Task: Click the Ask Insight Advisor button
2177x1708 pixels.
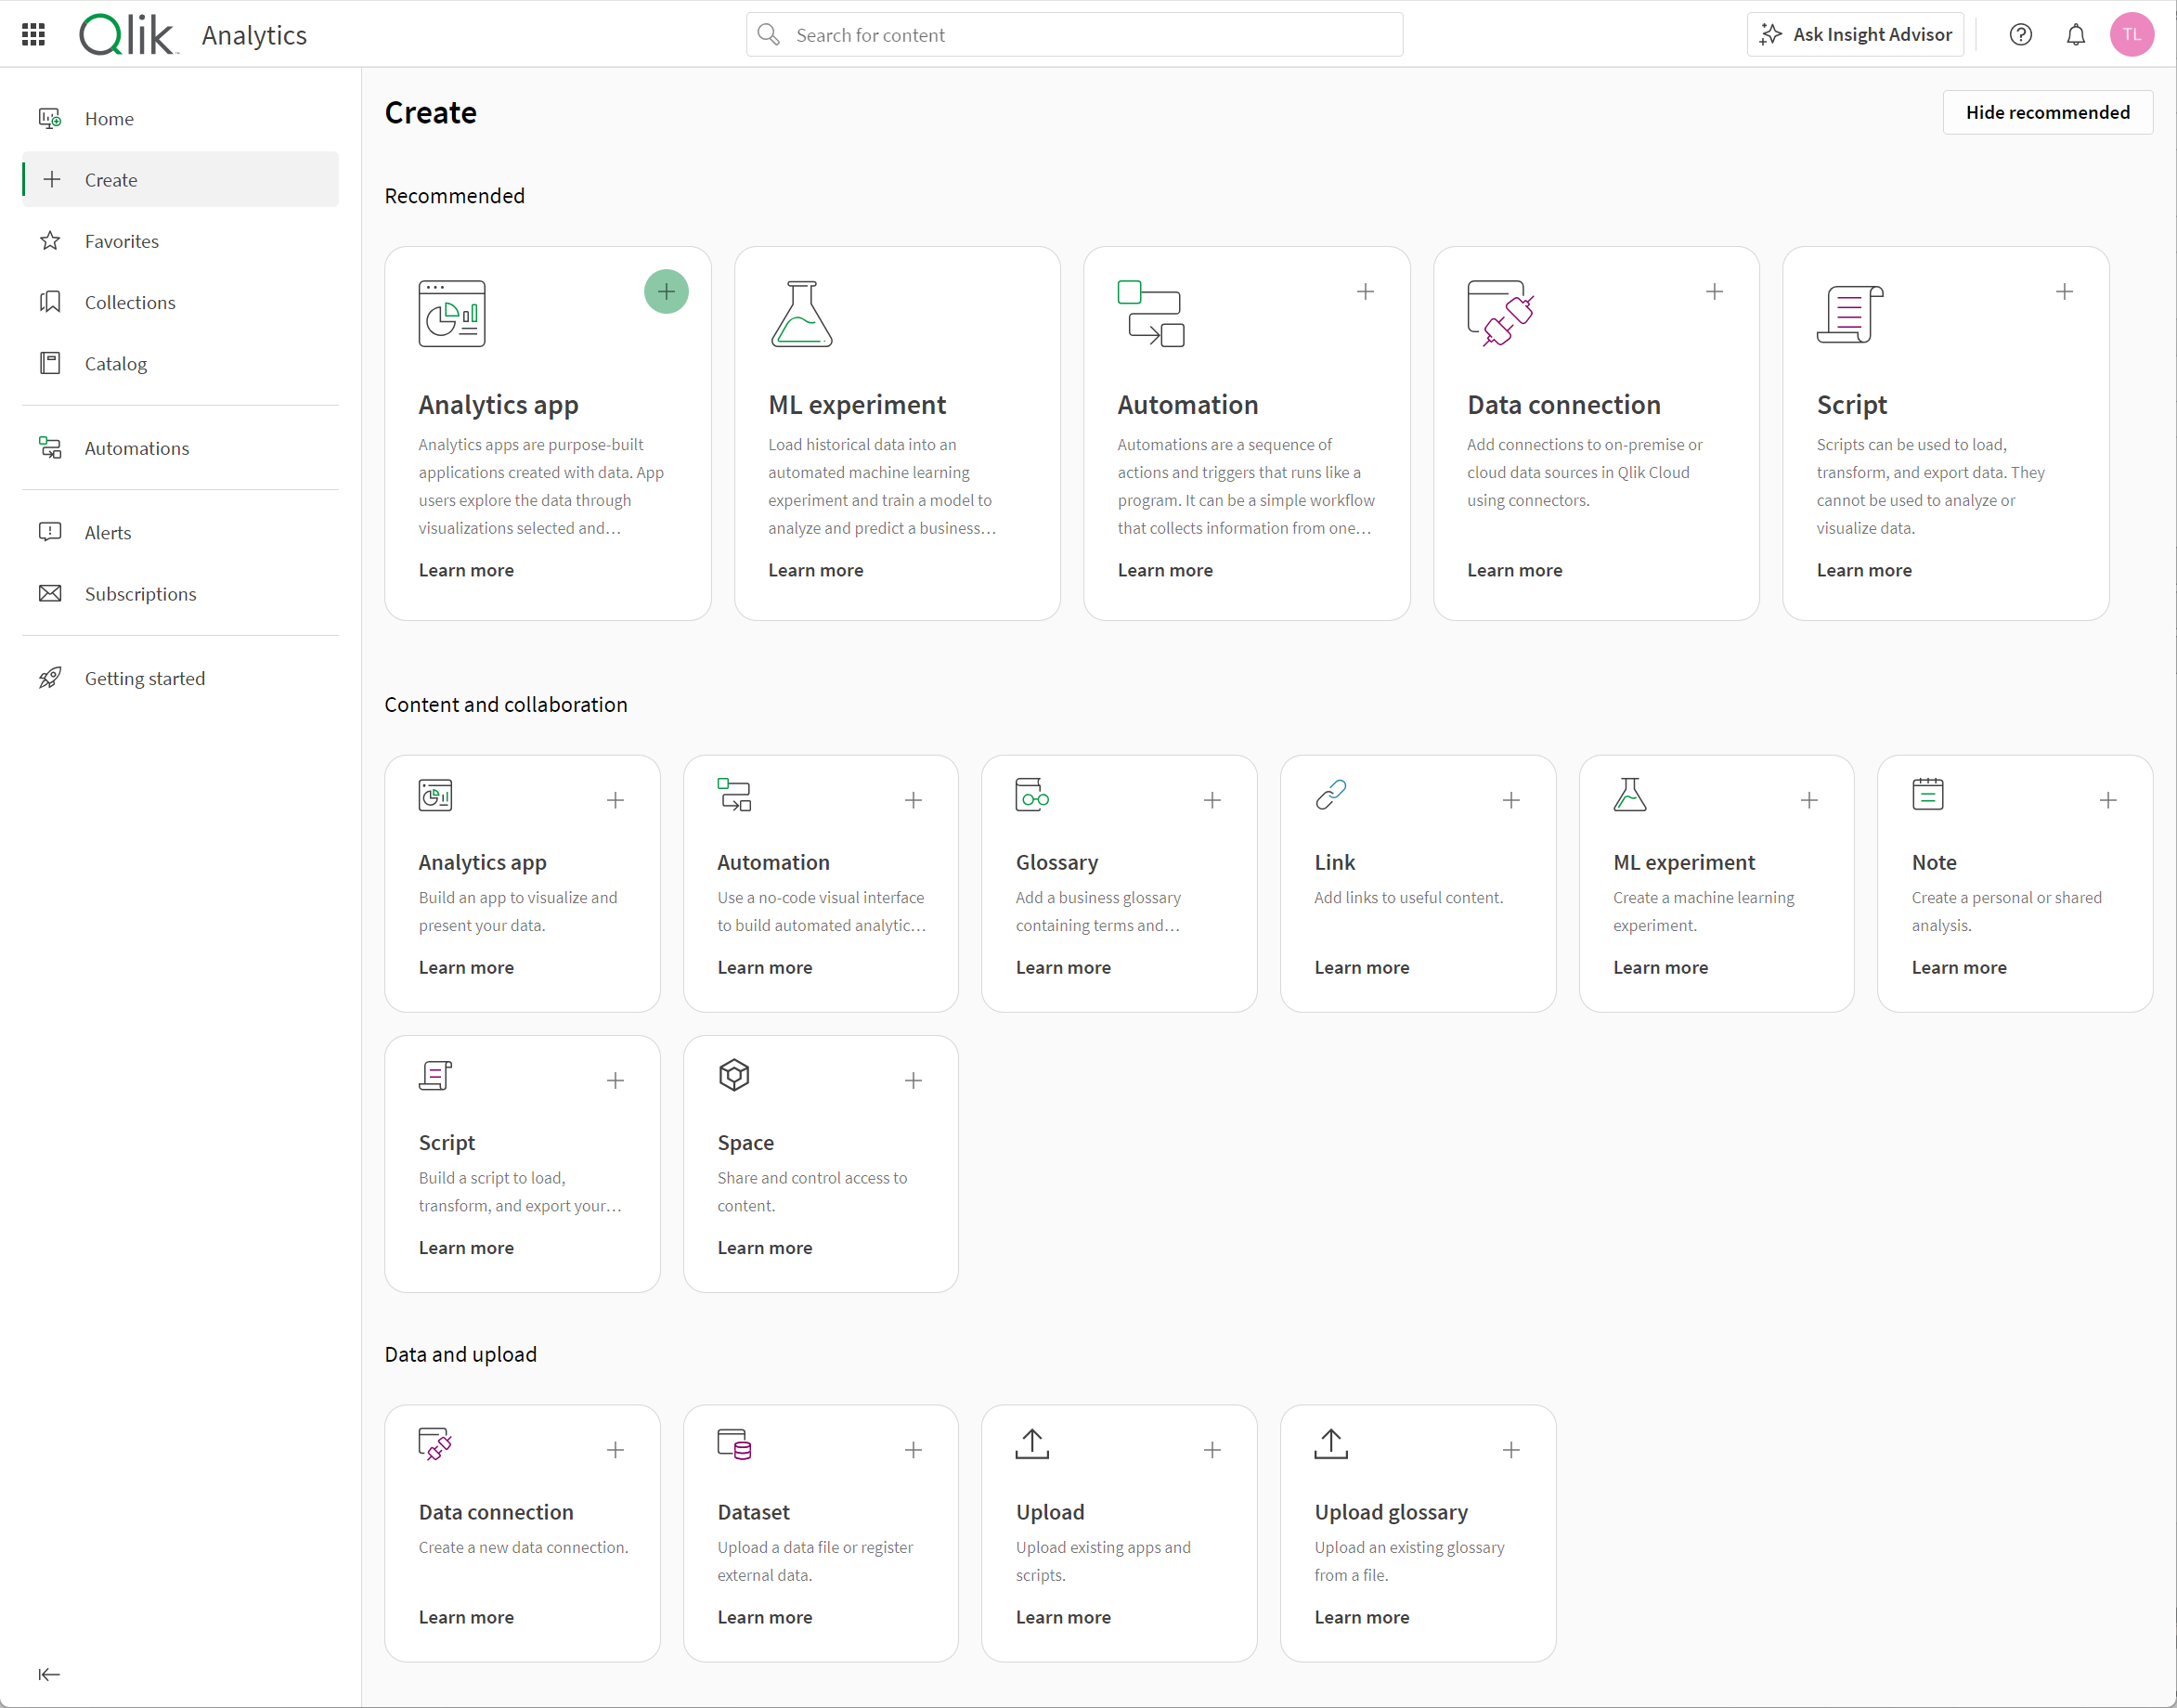Action: pos(1860,33)
